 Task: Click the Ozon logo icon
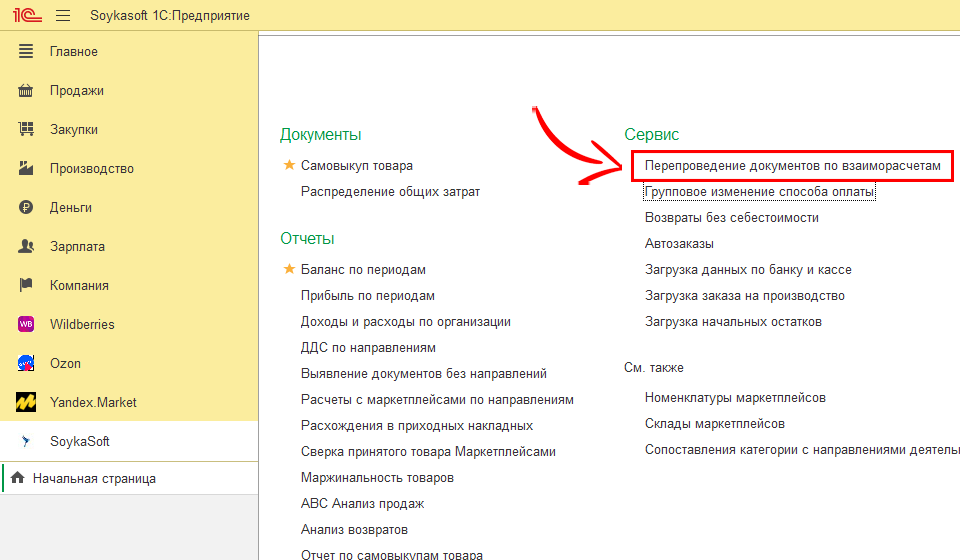[27, 364]
